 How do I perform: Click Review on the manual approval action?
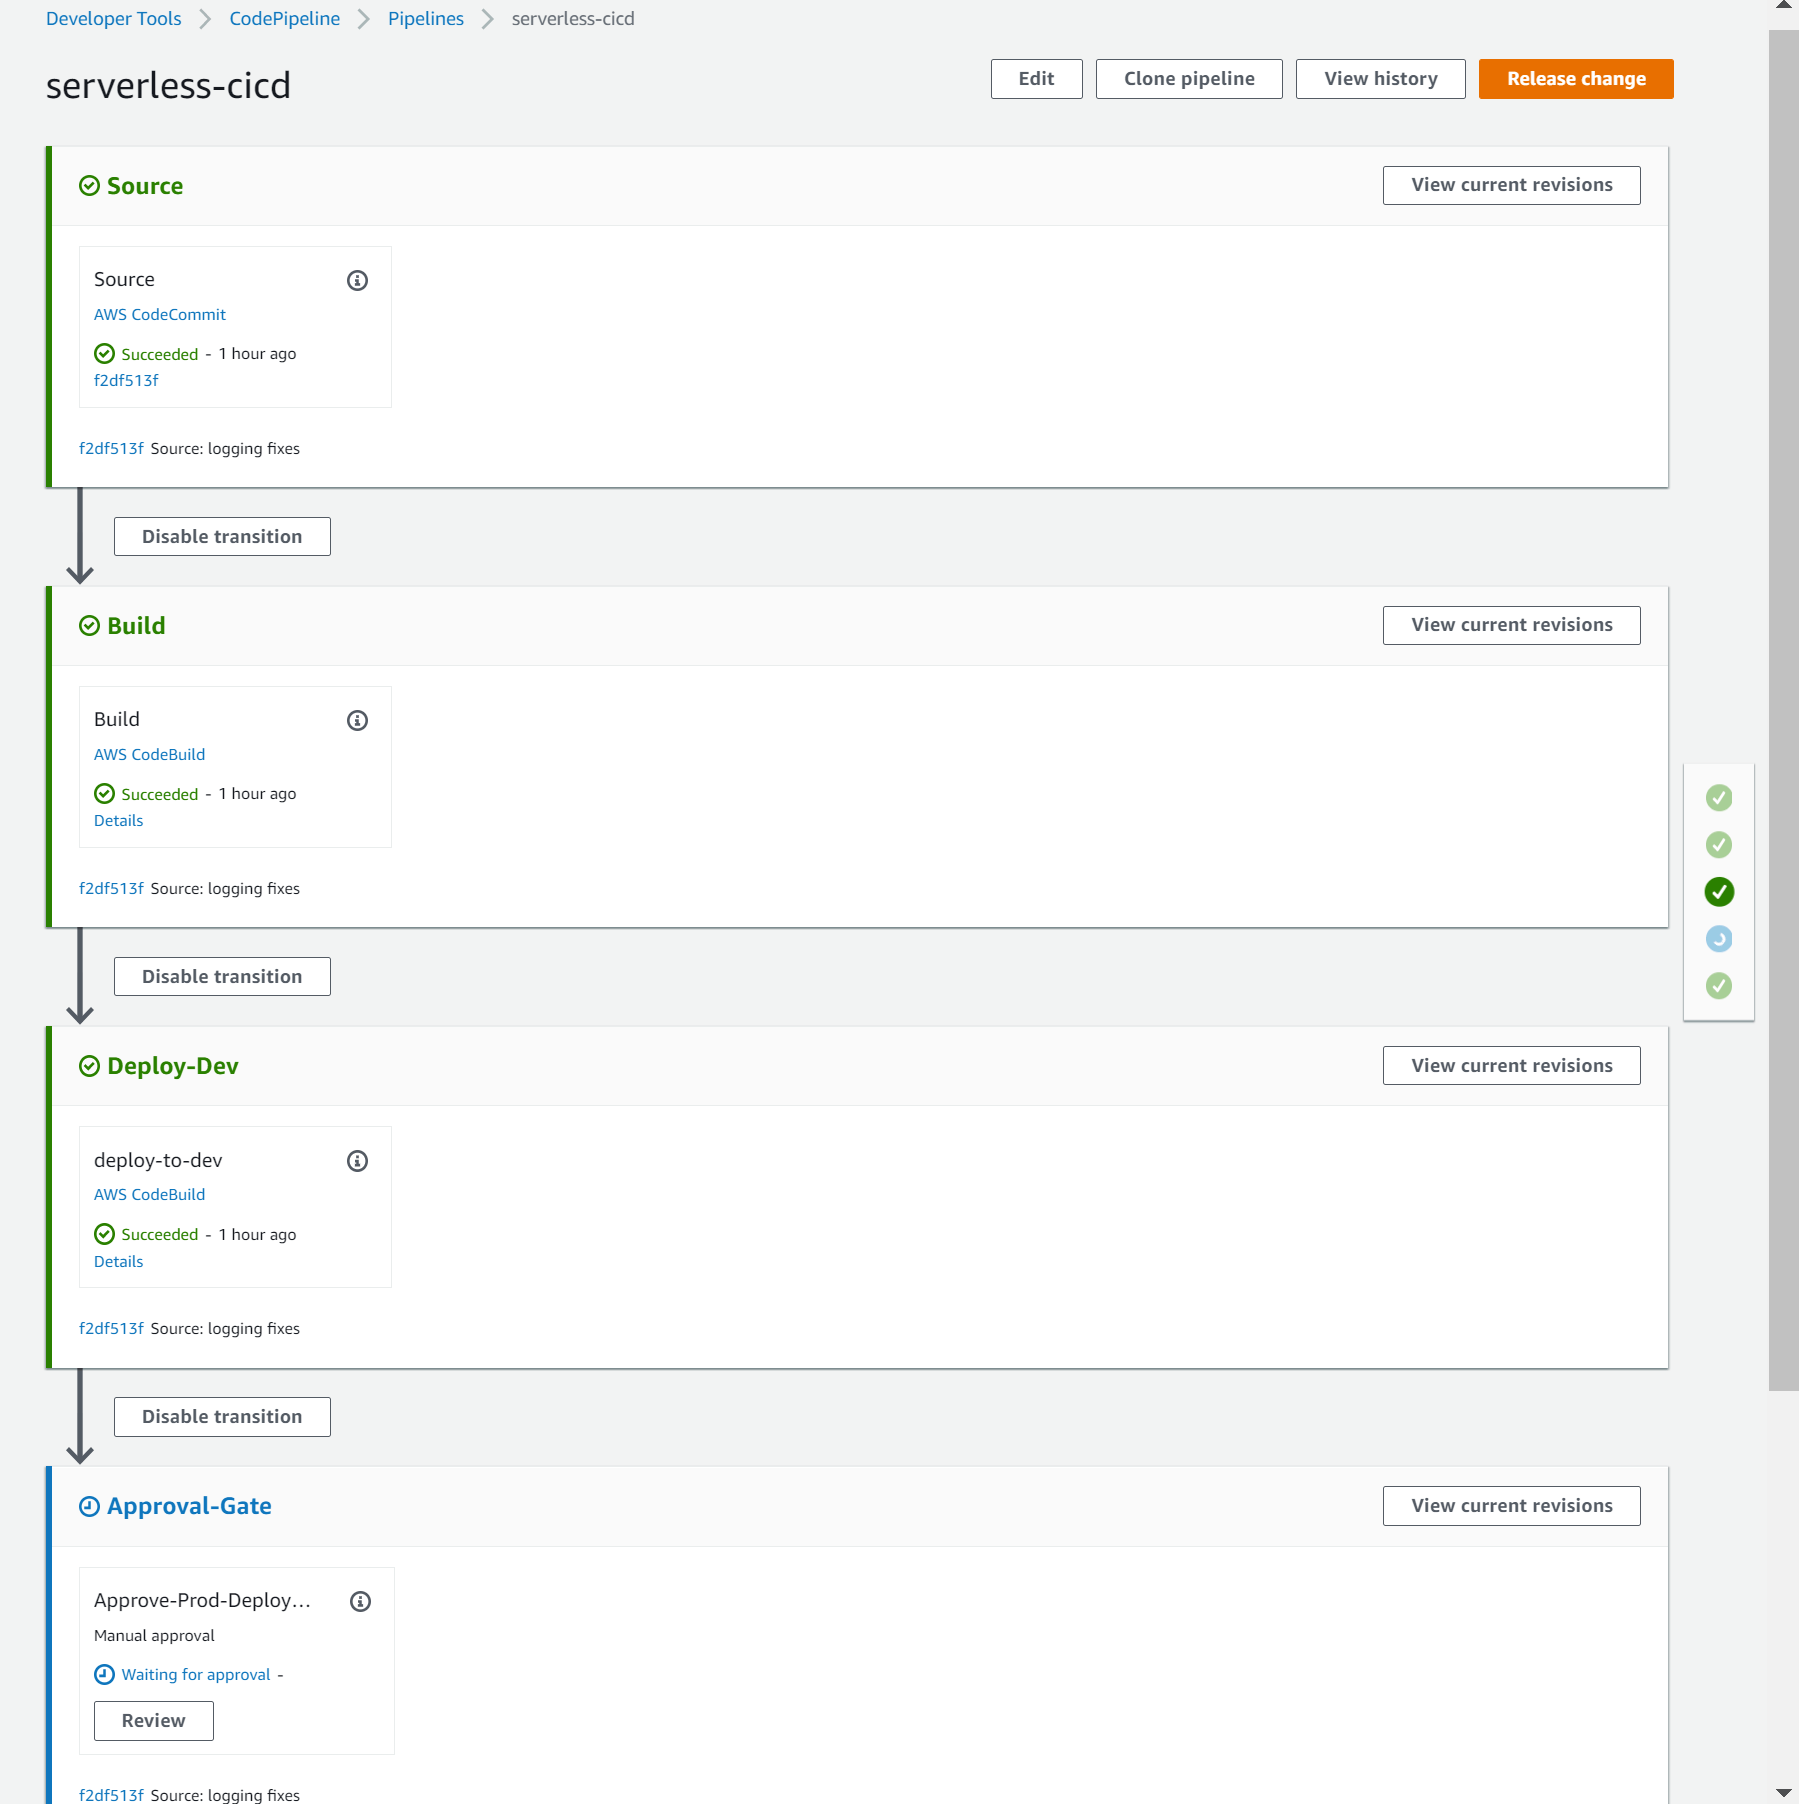(x=153, y=1721)
